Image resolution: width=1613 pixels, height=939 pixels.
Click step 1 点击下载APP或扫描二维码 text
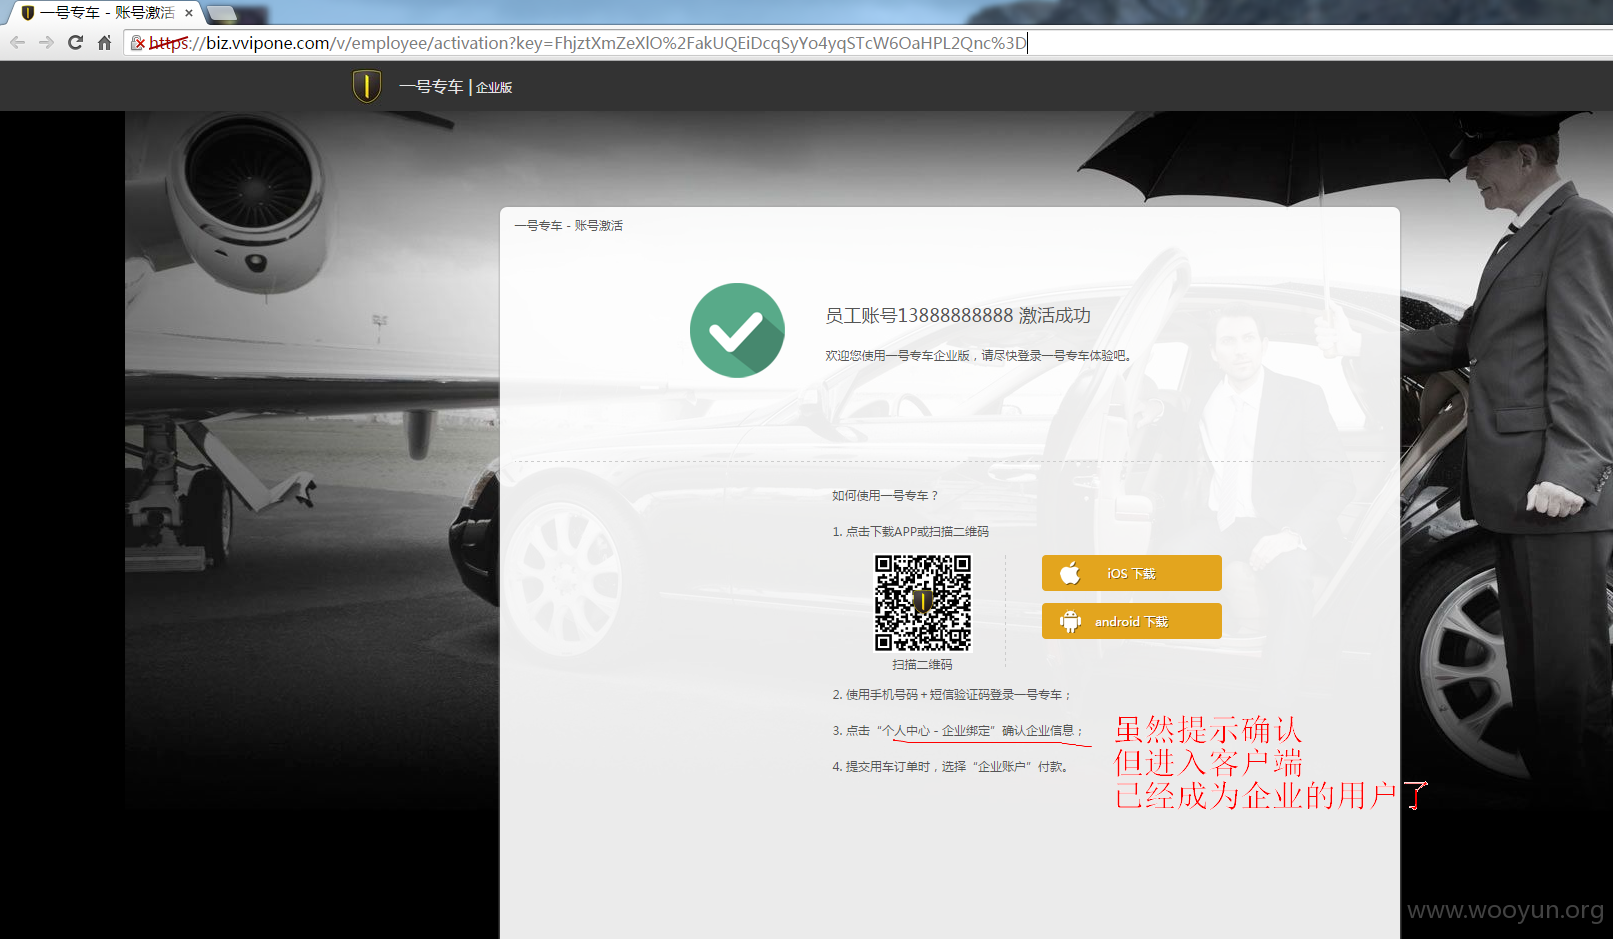coord(910,532)
